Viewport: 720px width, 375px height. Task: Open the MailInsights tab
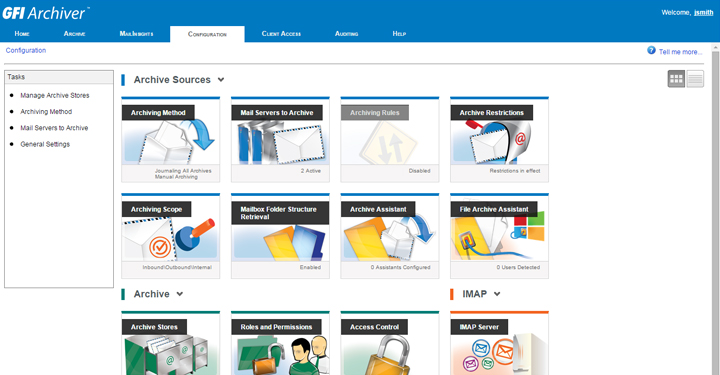pos(136,34)
